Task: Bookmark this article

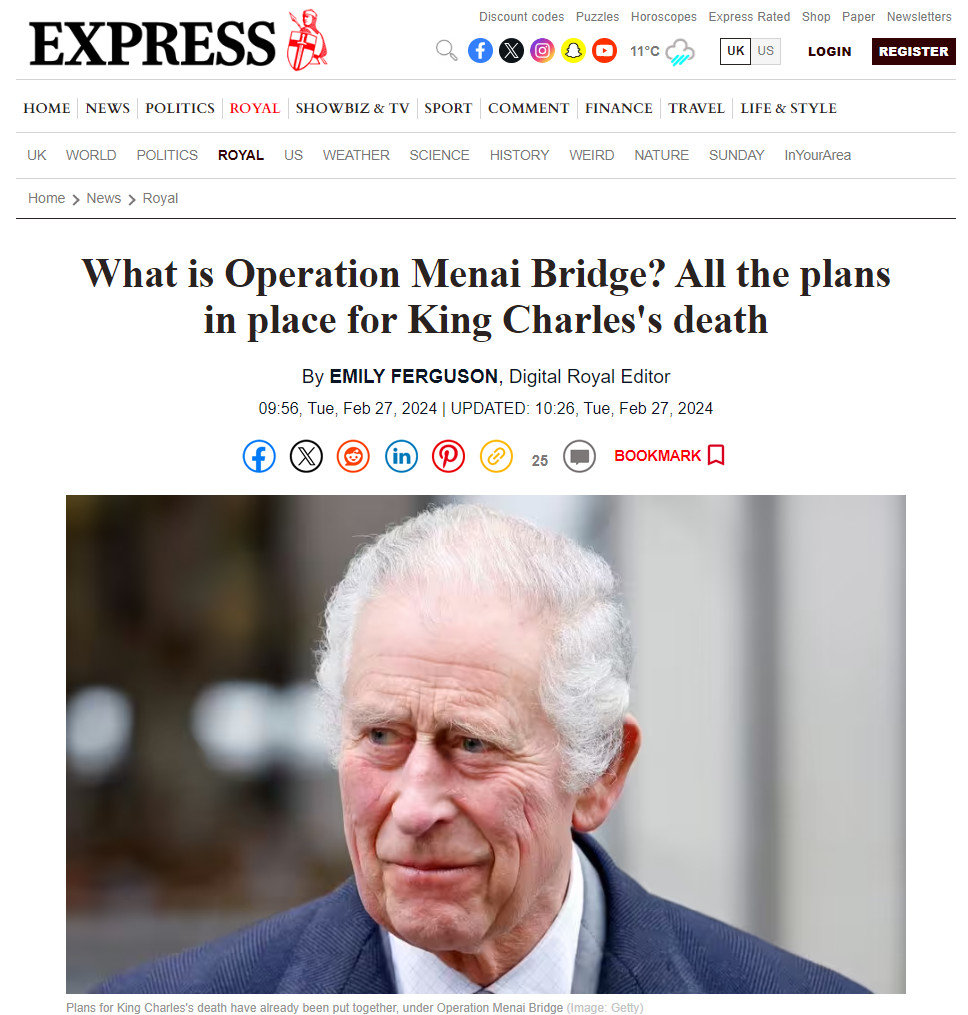Action: [x=670, y=456]
